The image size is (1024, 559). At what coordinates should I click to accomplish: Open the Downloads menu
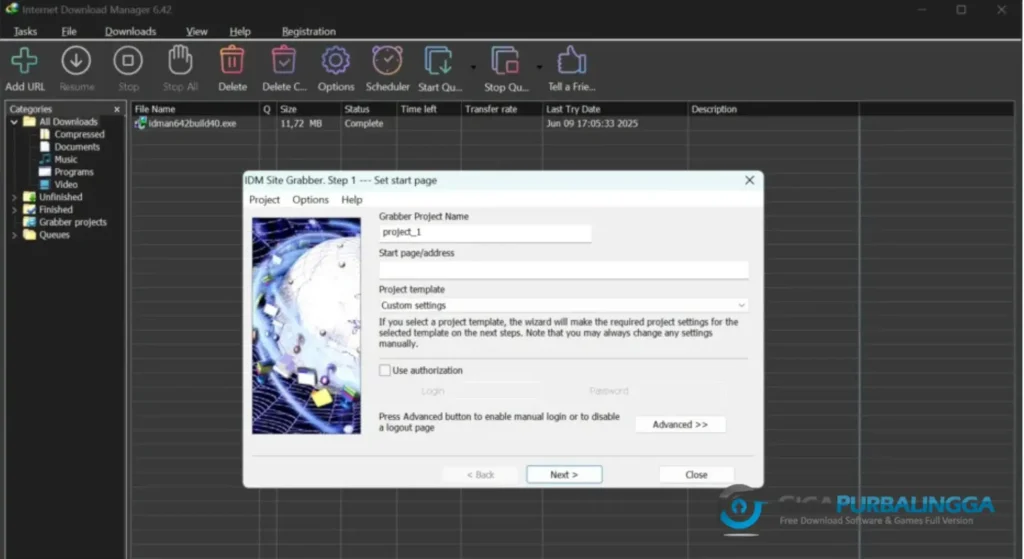(131, 31)
